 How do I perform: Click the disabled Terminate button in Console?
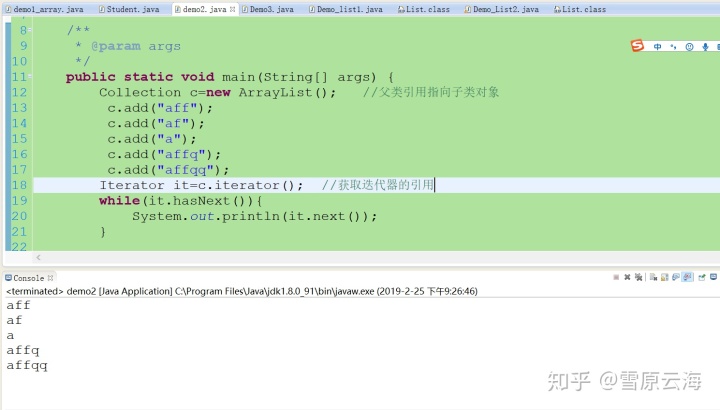(x=616, y=277)
